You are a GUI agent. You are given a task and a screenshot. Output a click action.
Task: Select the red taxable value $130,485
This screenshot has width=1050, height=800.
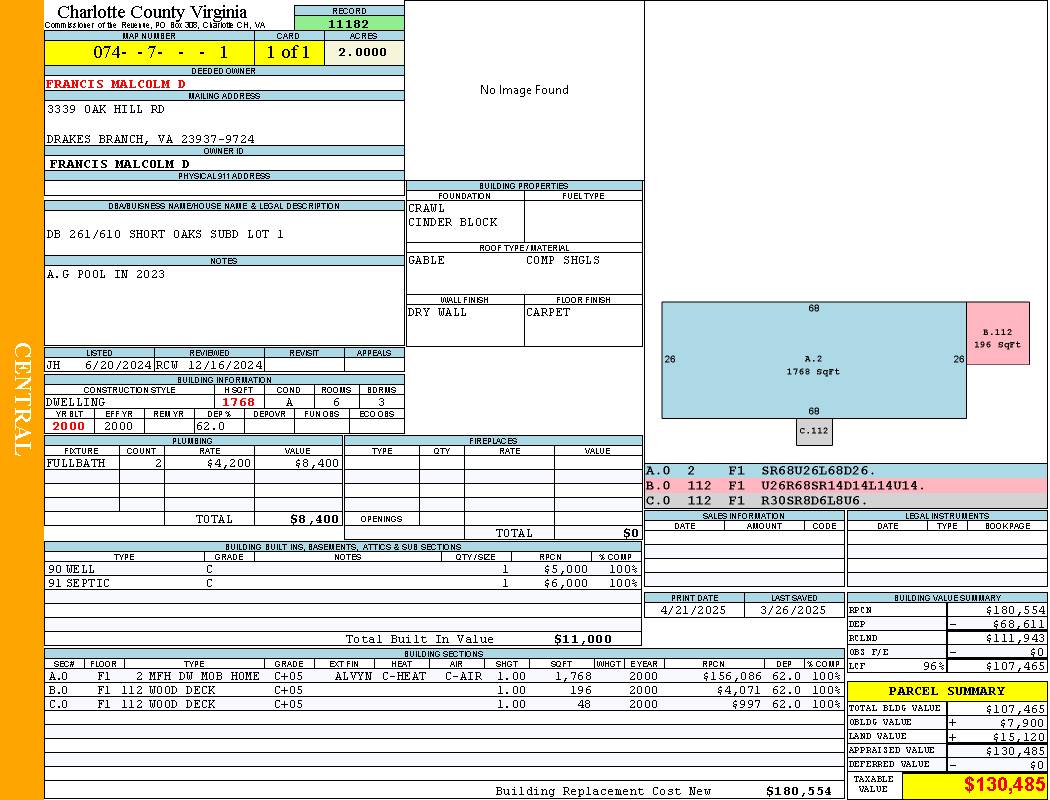[x=1004, y=785]
